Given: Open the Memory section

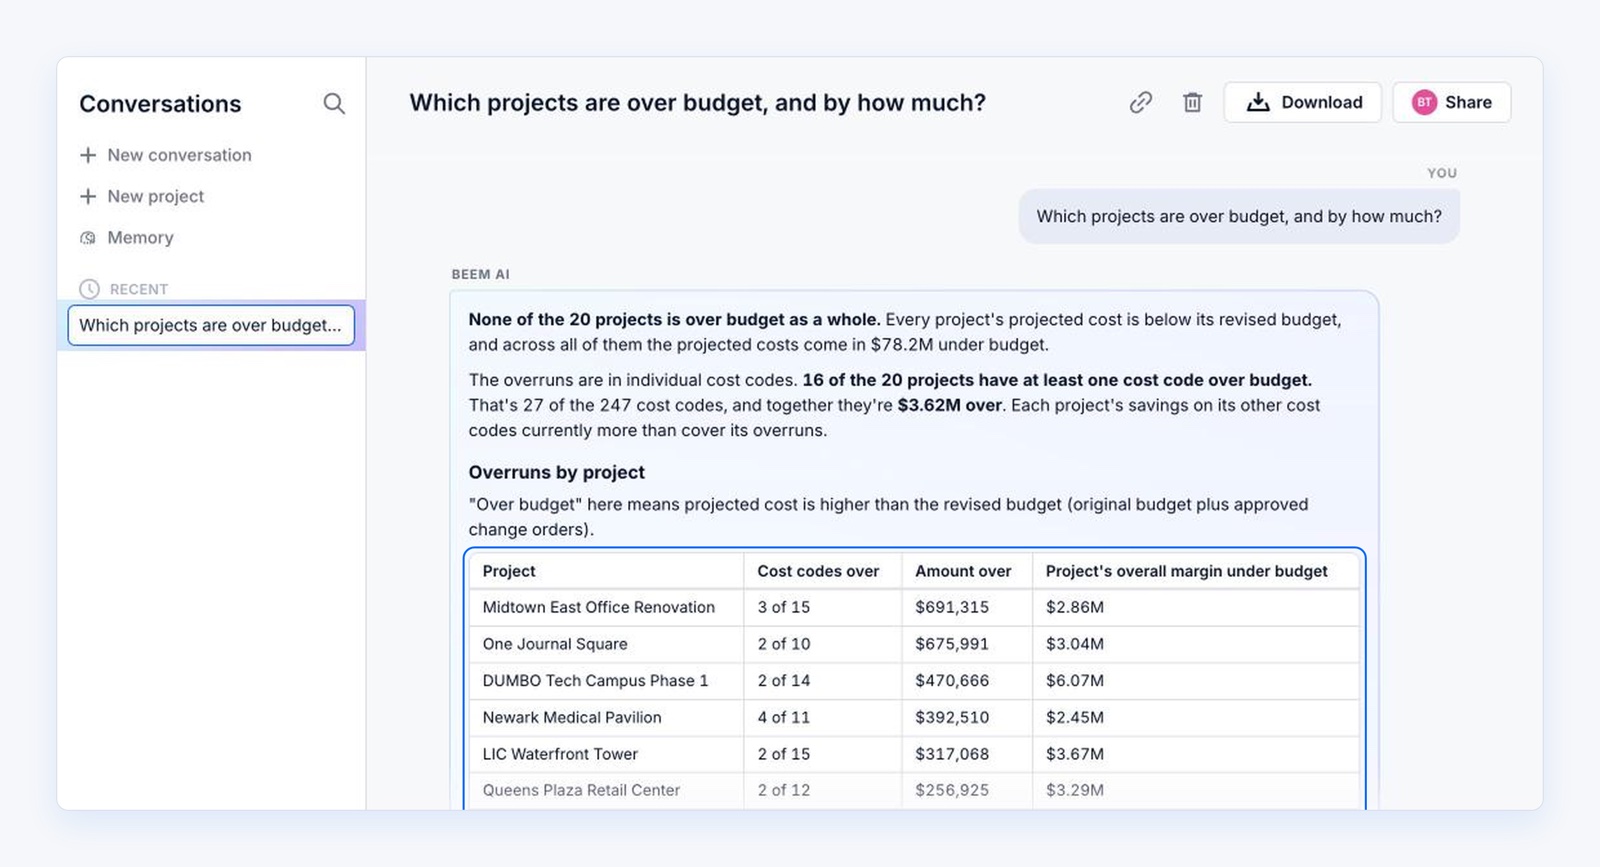Looking at the screenshot, I should pyautogui.click(x=127, y=238).
